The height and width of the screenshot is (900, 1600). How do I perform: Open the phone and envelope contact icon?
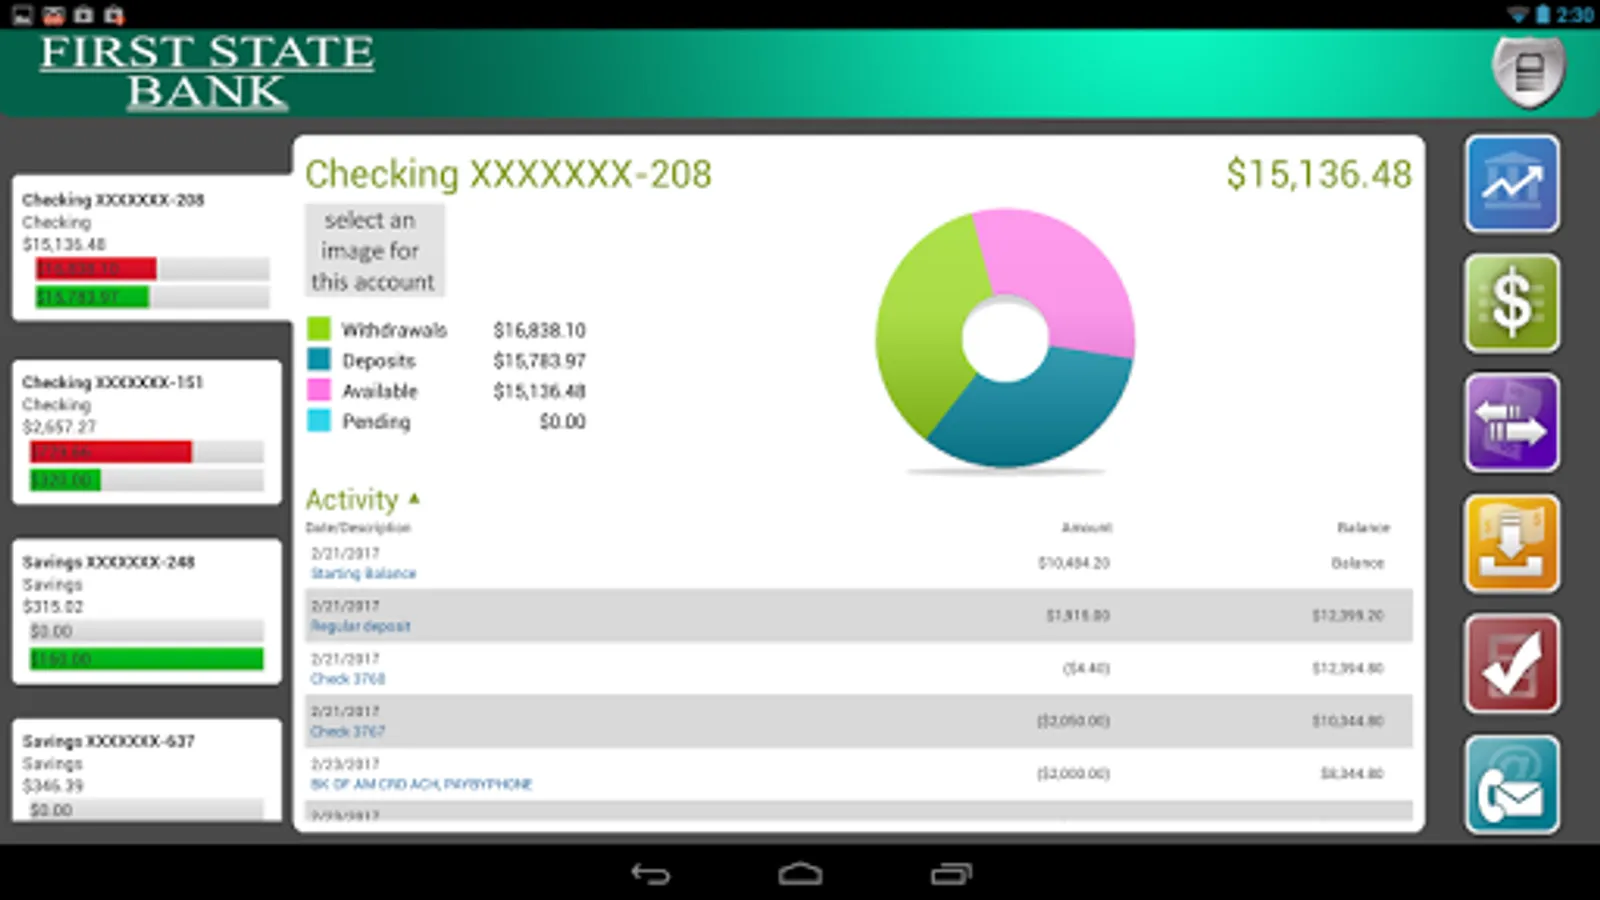click(x=1512, y=785)
